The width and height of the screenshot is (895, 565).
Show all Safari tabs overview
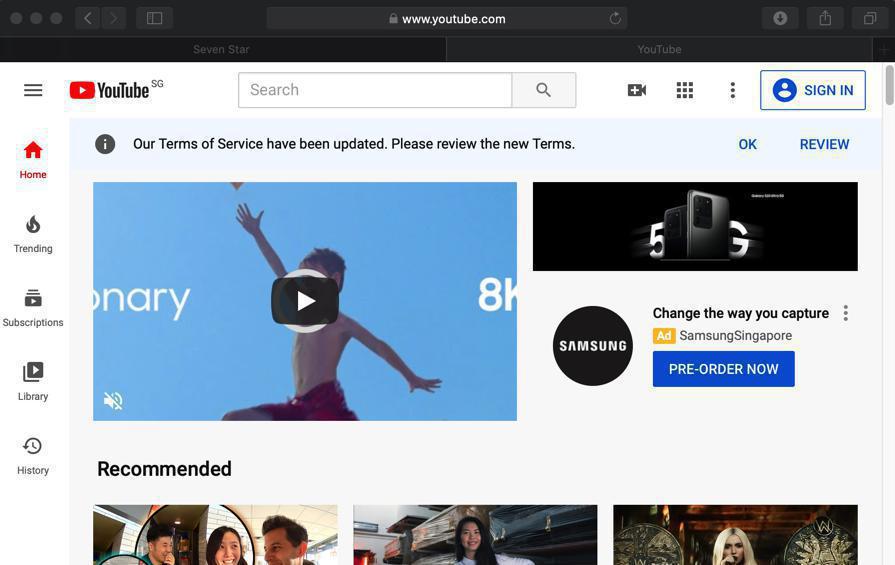[870, 18]
